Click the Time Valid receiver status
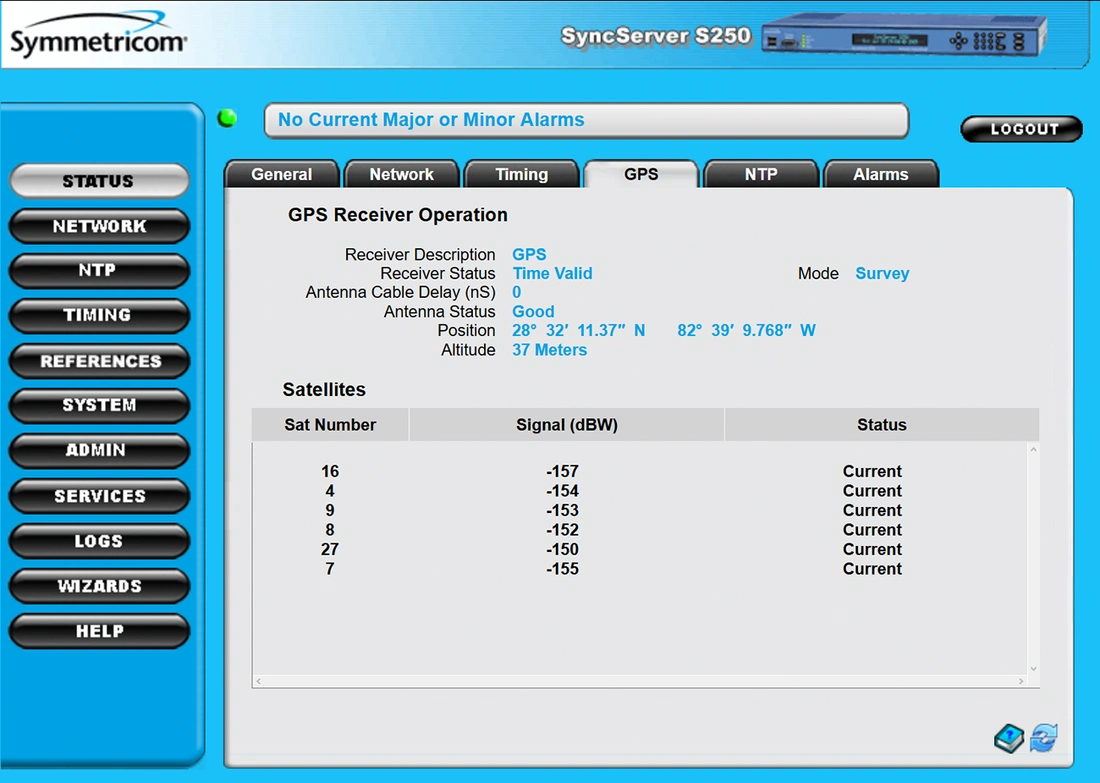The image size is (1100, 783). [552, 274]
